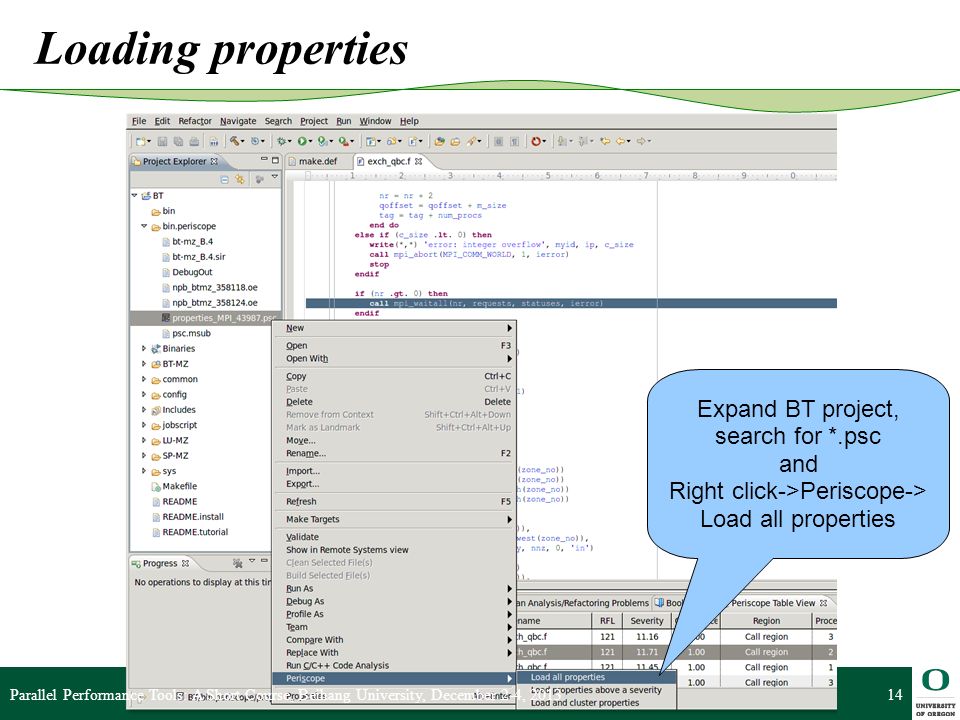Click the Open Type folder toolbar icon
Viewport: 960px width, 720px height.
[x=439, y=141]
